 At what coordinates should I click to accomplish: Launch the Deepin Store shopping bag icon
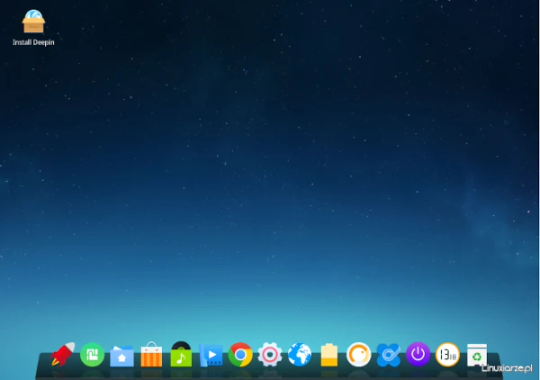coord(151,355)
